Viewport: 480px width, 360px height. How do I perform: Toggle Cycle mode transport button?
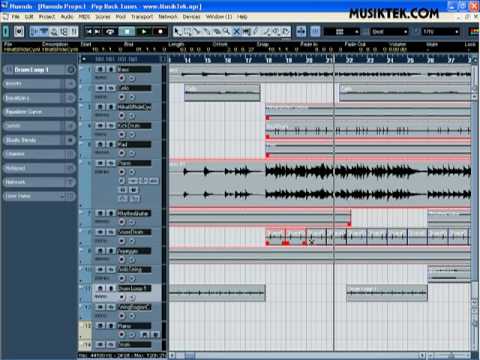click(x=110, y=32)
